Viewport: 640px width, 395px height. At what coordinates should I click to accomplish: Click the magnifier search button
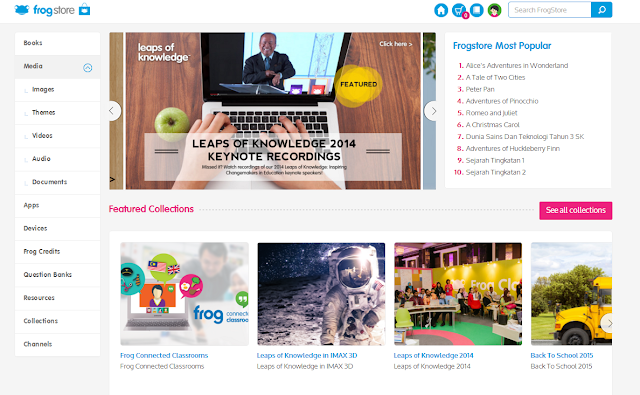click(602, 10)
